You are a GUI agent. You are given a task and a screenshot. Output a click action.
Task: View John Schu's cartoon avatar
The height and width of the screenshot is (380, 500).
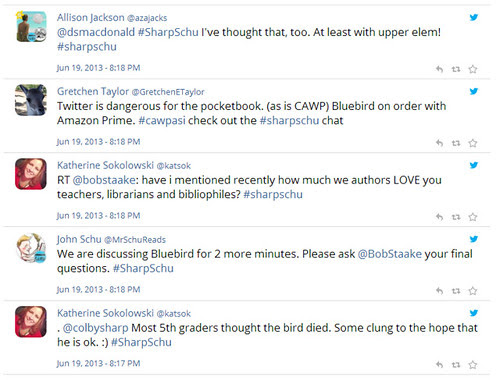pos(31,248)
